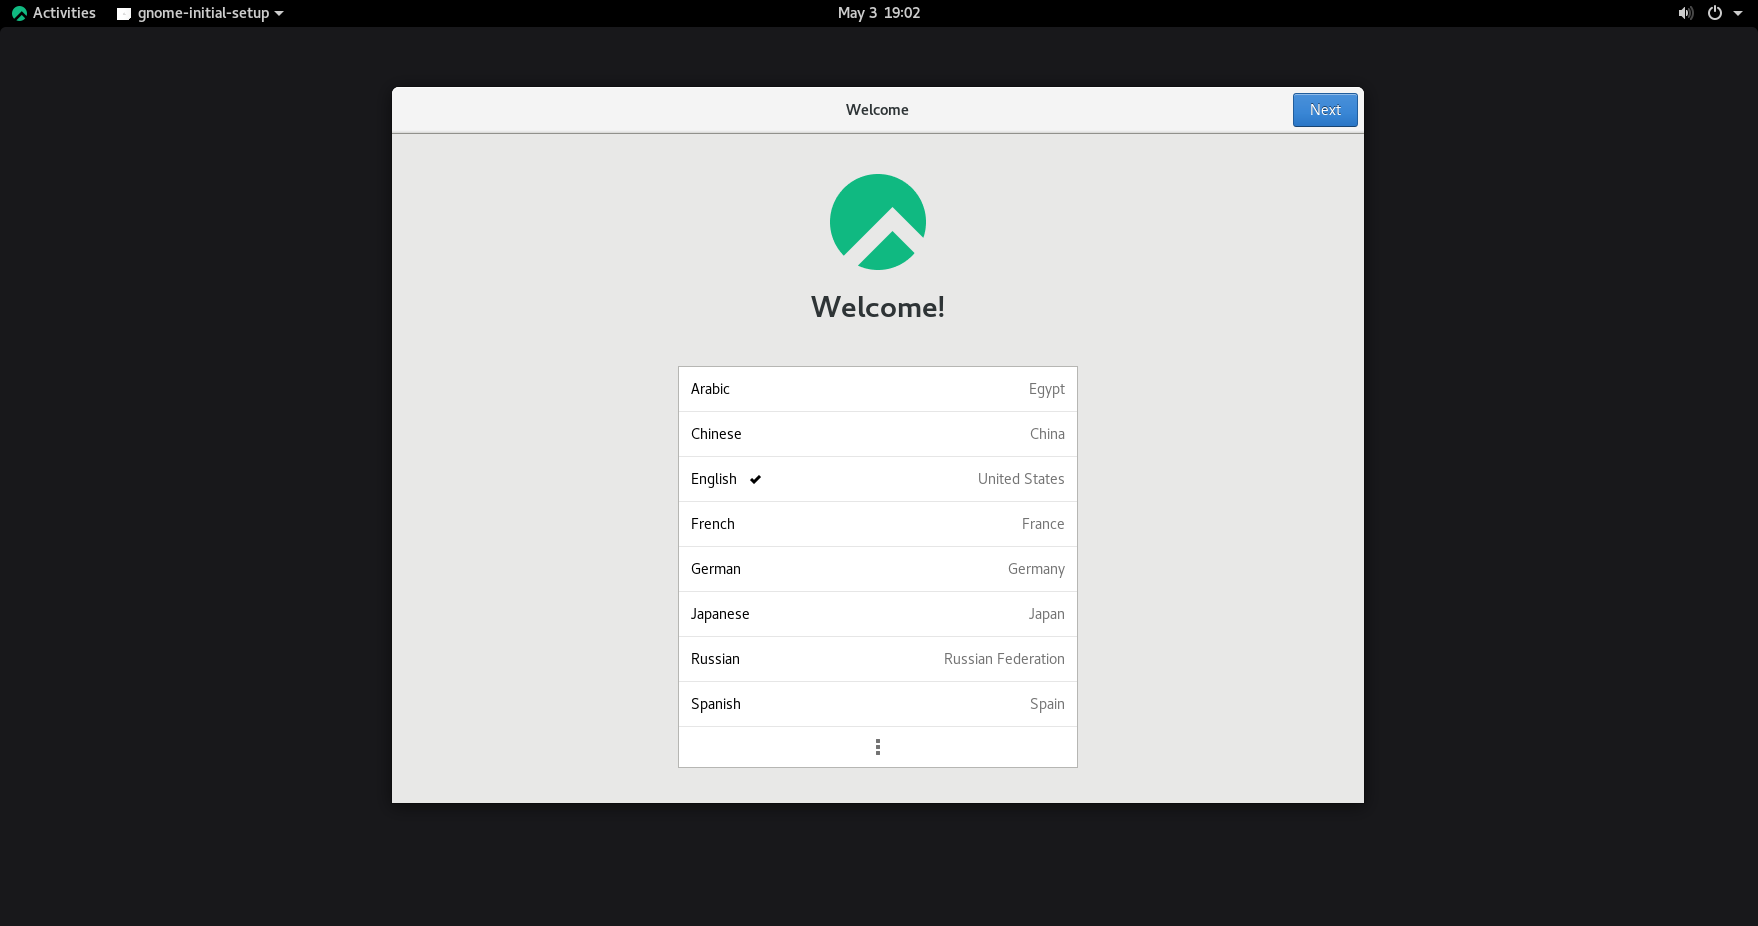The height and width of the screenshot is (926, 1758).
Task: Click the "Russian Federation" region text
Action: (1004, 659)
